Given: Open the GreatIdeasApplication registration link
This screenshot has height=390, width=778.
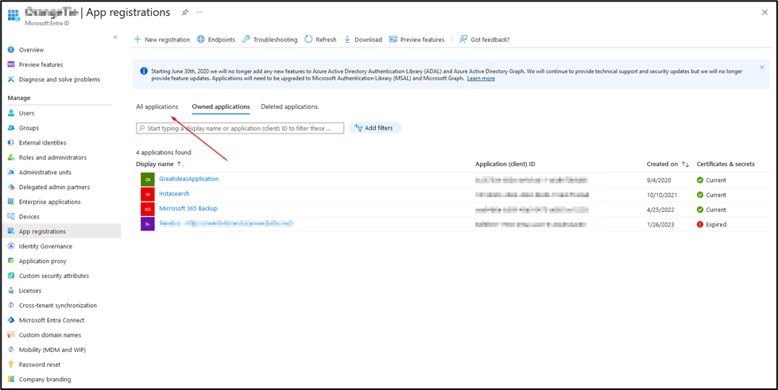Looking at the screenshot, I should click(x=189, y=179).
